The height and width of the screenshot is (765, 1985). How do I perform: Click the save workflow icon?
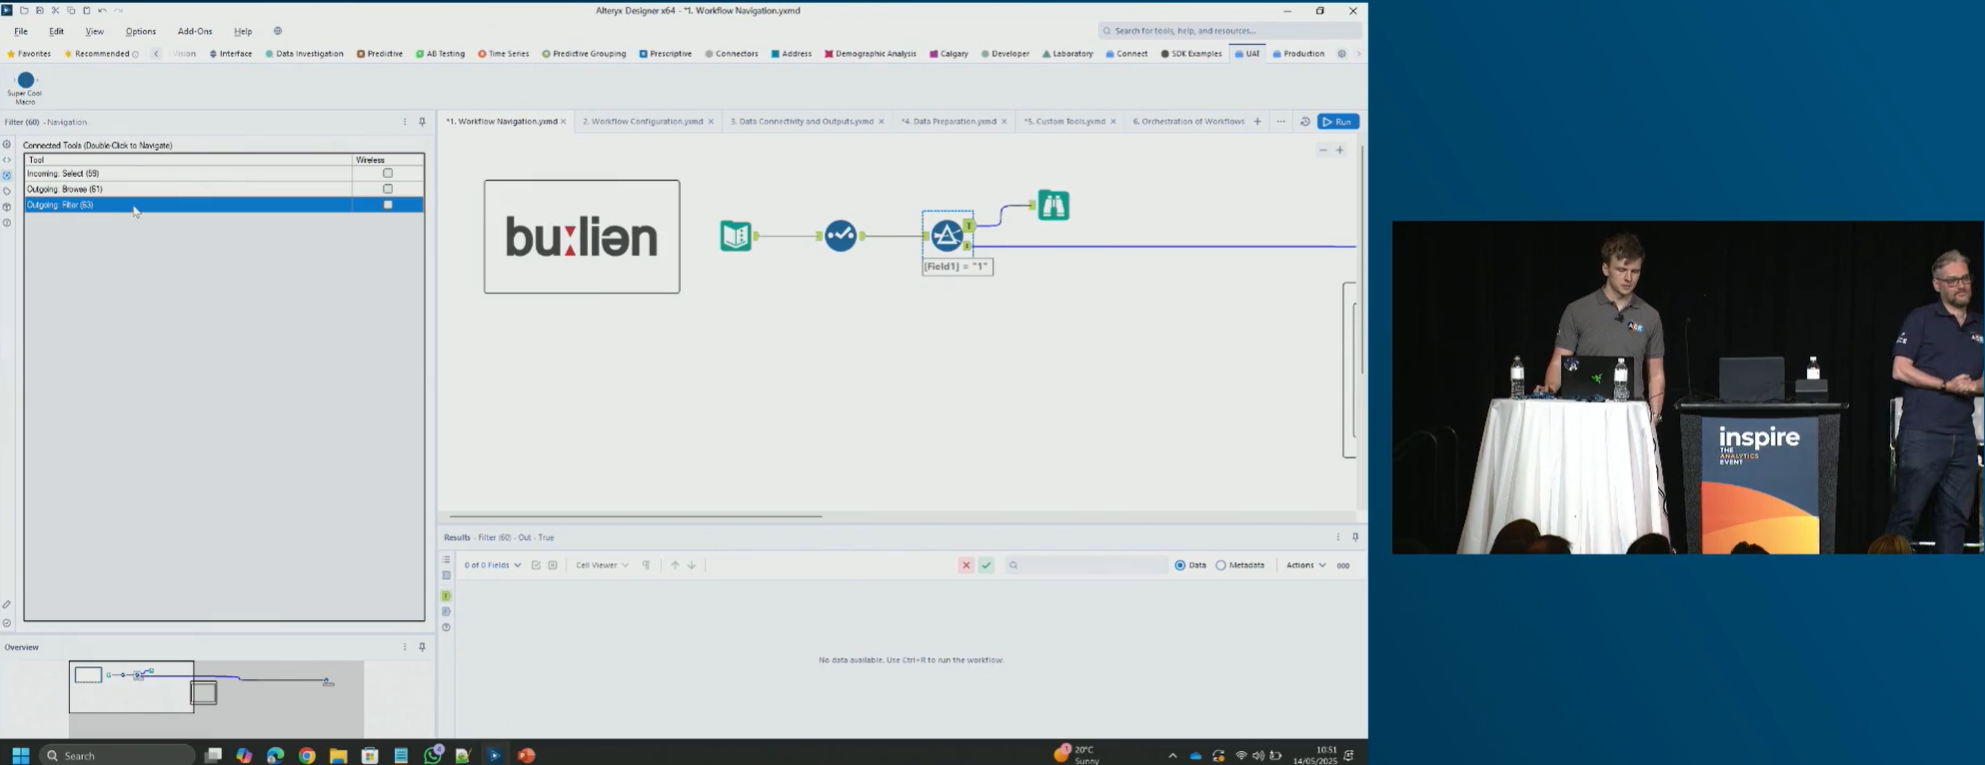coord(40,10)
